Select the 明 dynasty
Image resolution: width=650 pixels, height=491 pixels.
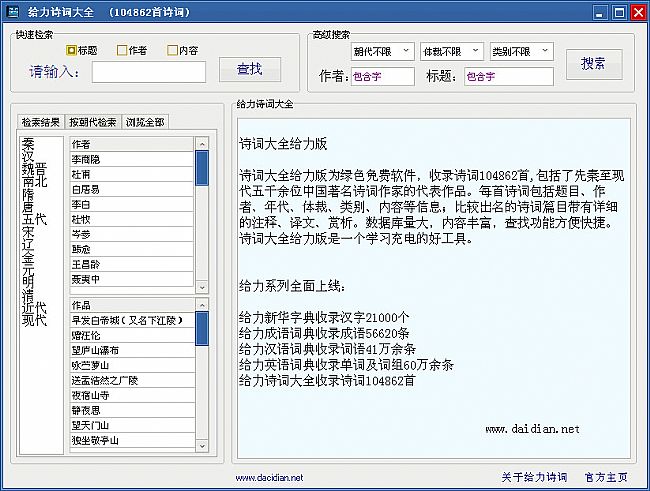28,282
